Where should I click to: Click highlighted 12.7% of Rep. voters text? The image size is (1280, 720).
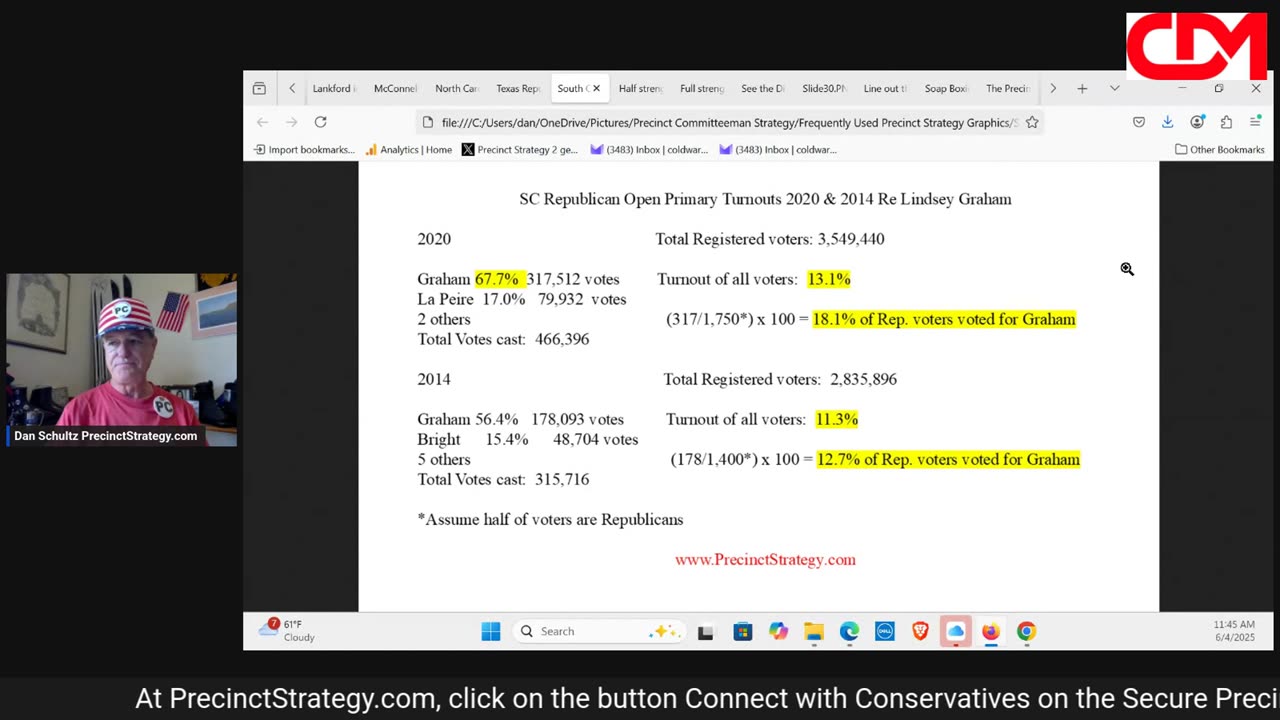948,459
